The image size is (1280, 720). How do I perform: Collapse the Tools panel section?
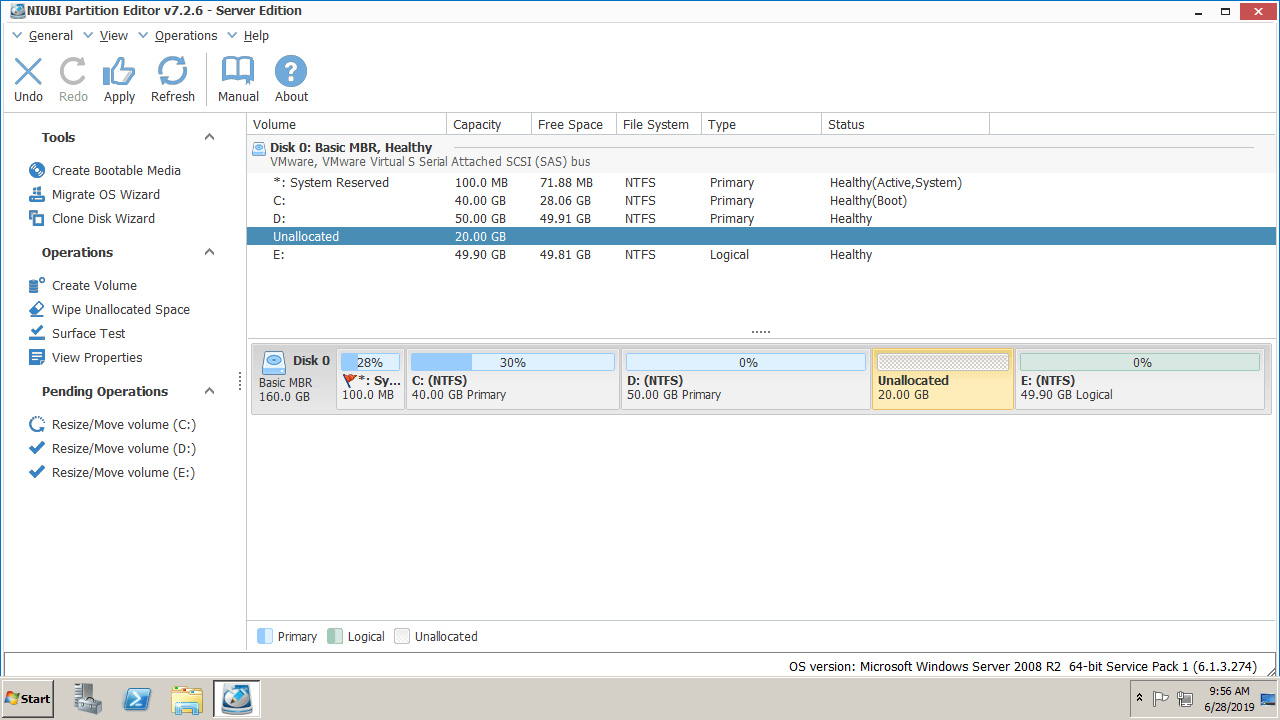click(x=209, y=138)
